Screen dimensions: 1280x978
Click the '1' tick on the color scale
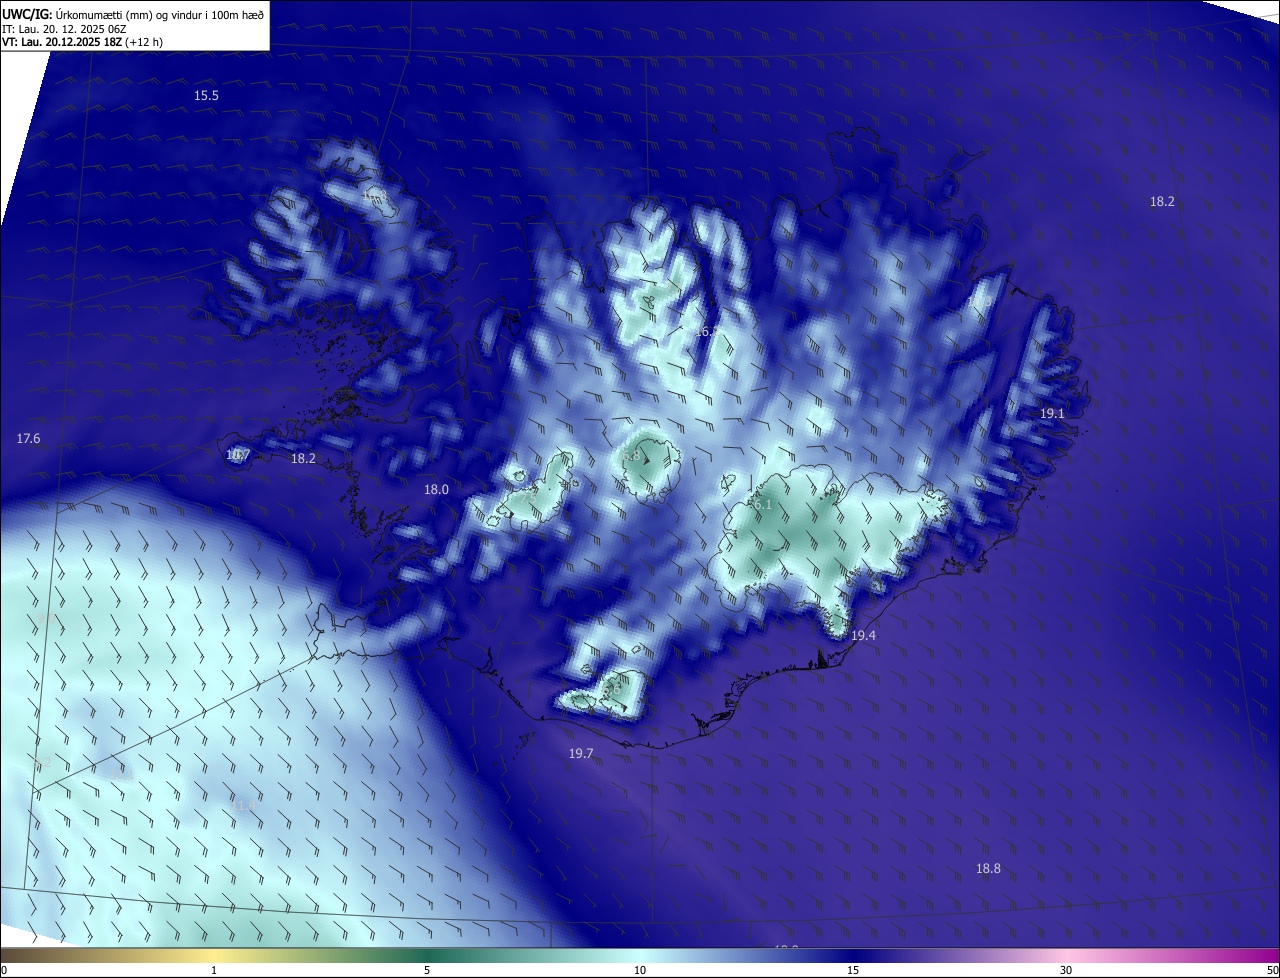click(x=214, y=970)
